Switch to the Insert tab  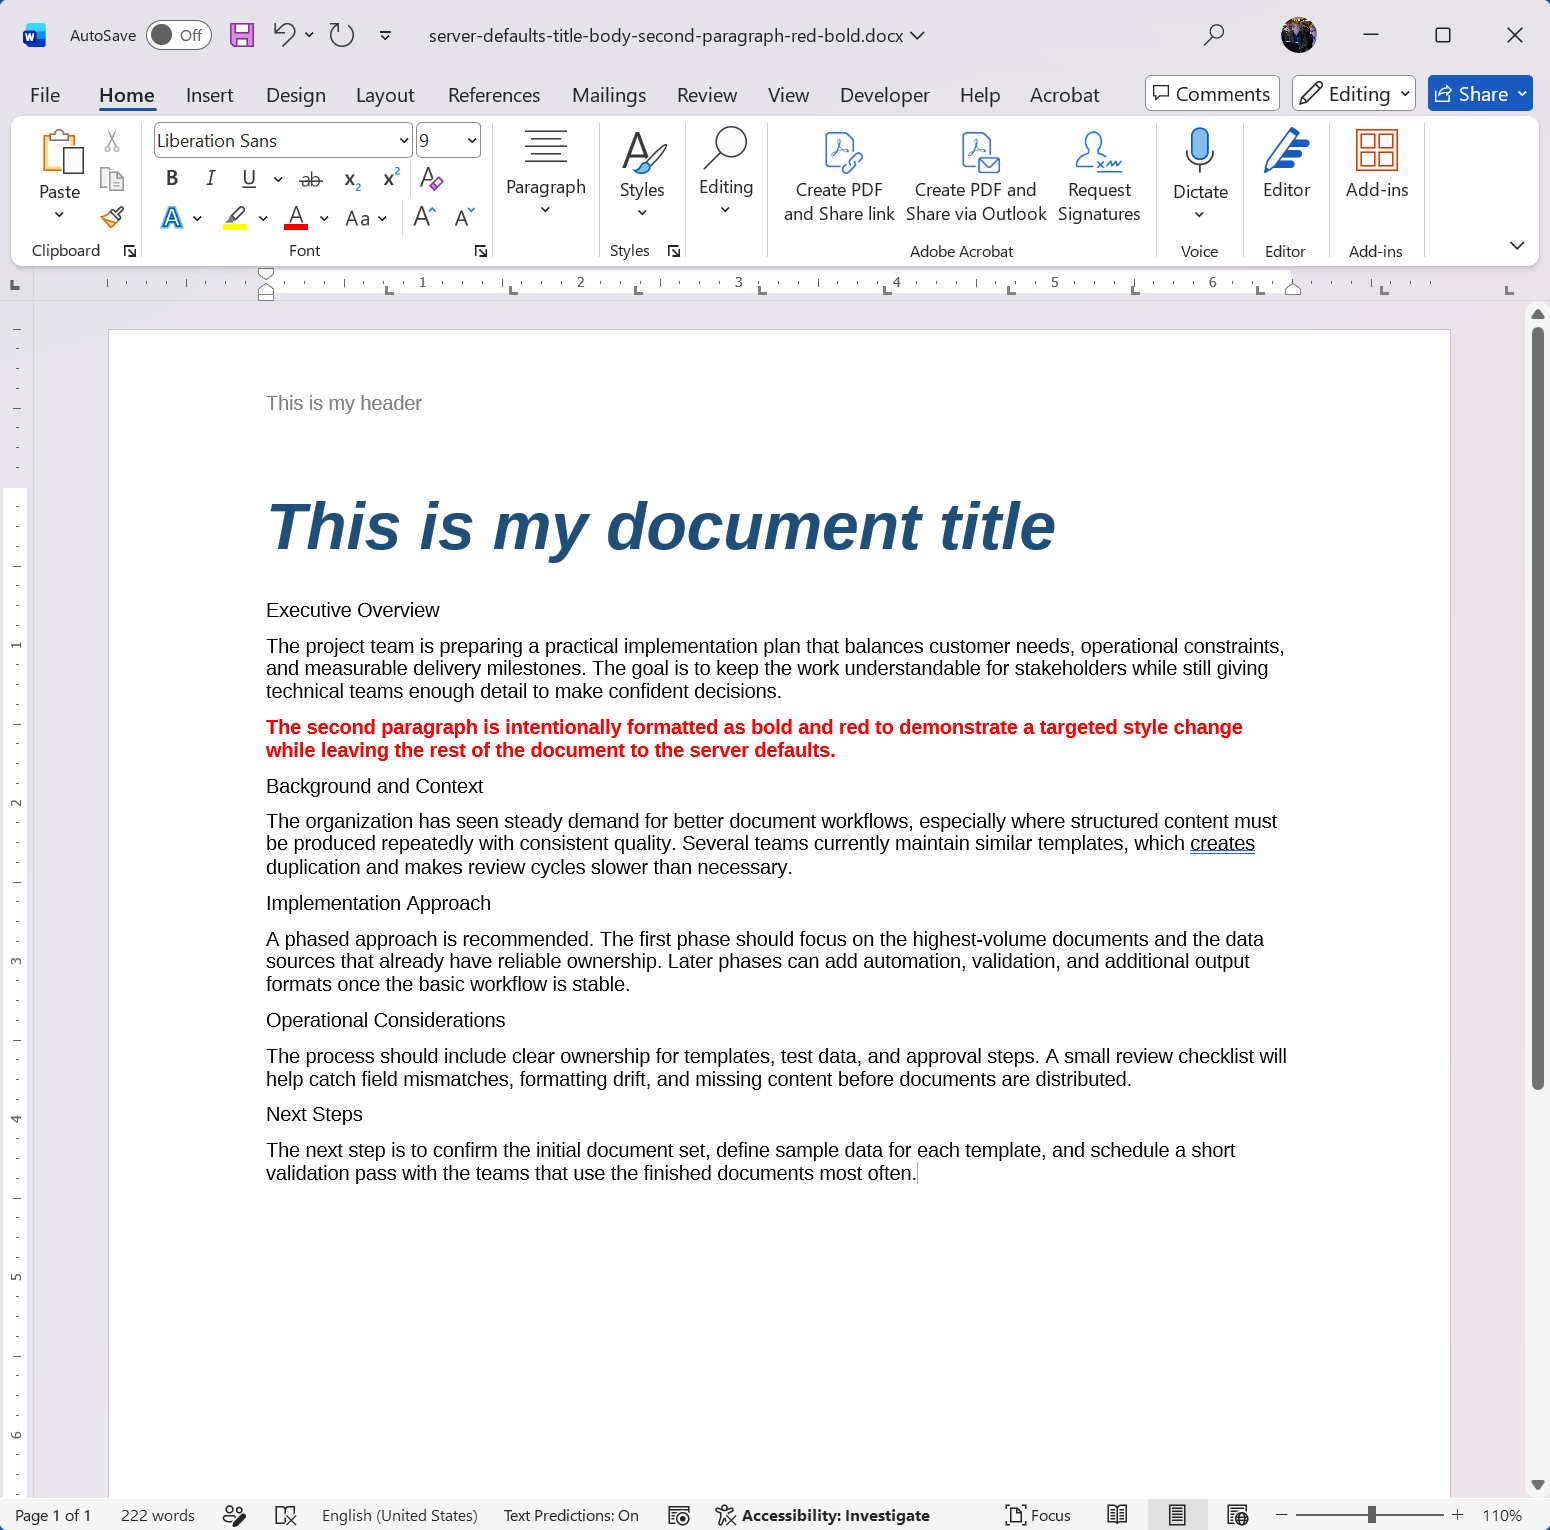[x=209, y=95]
